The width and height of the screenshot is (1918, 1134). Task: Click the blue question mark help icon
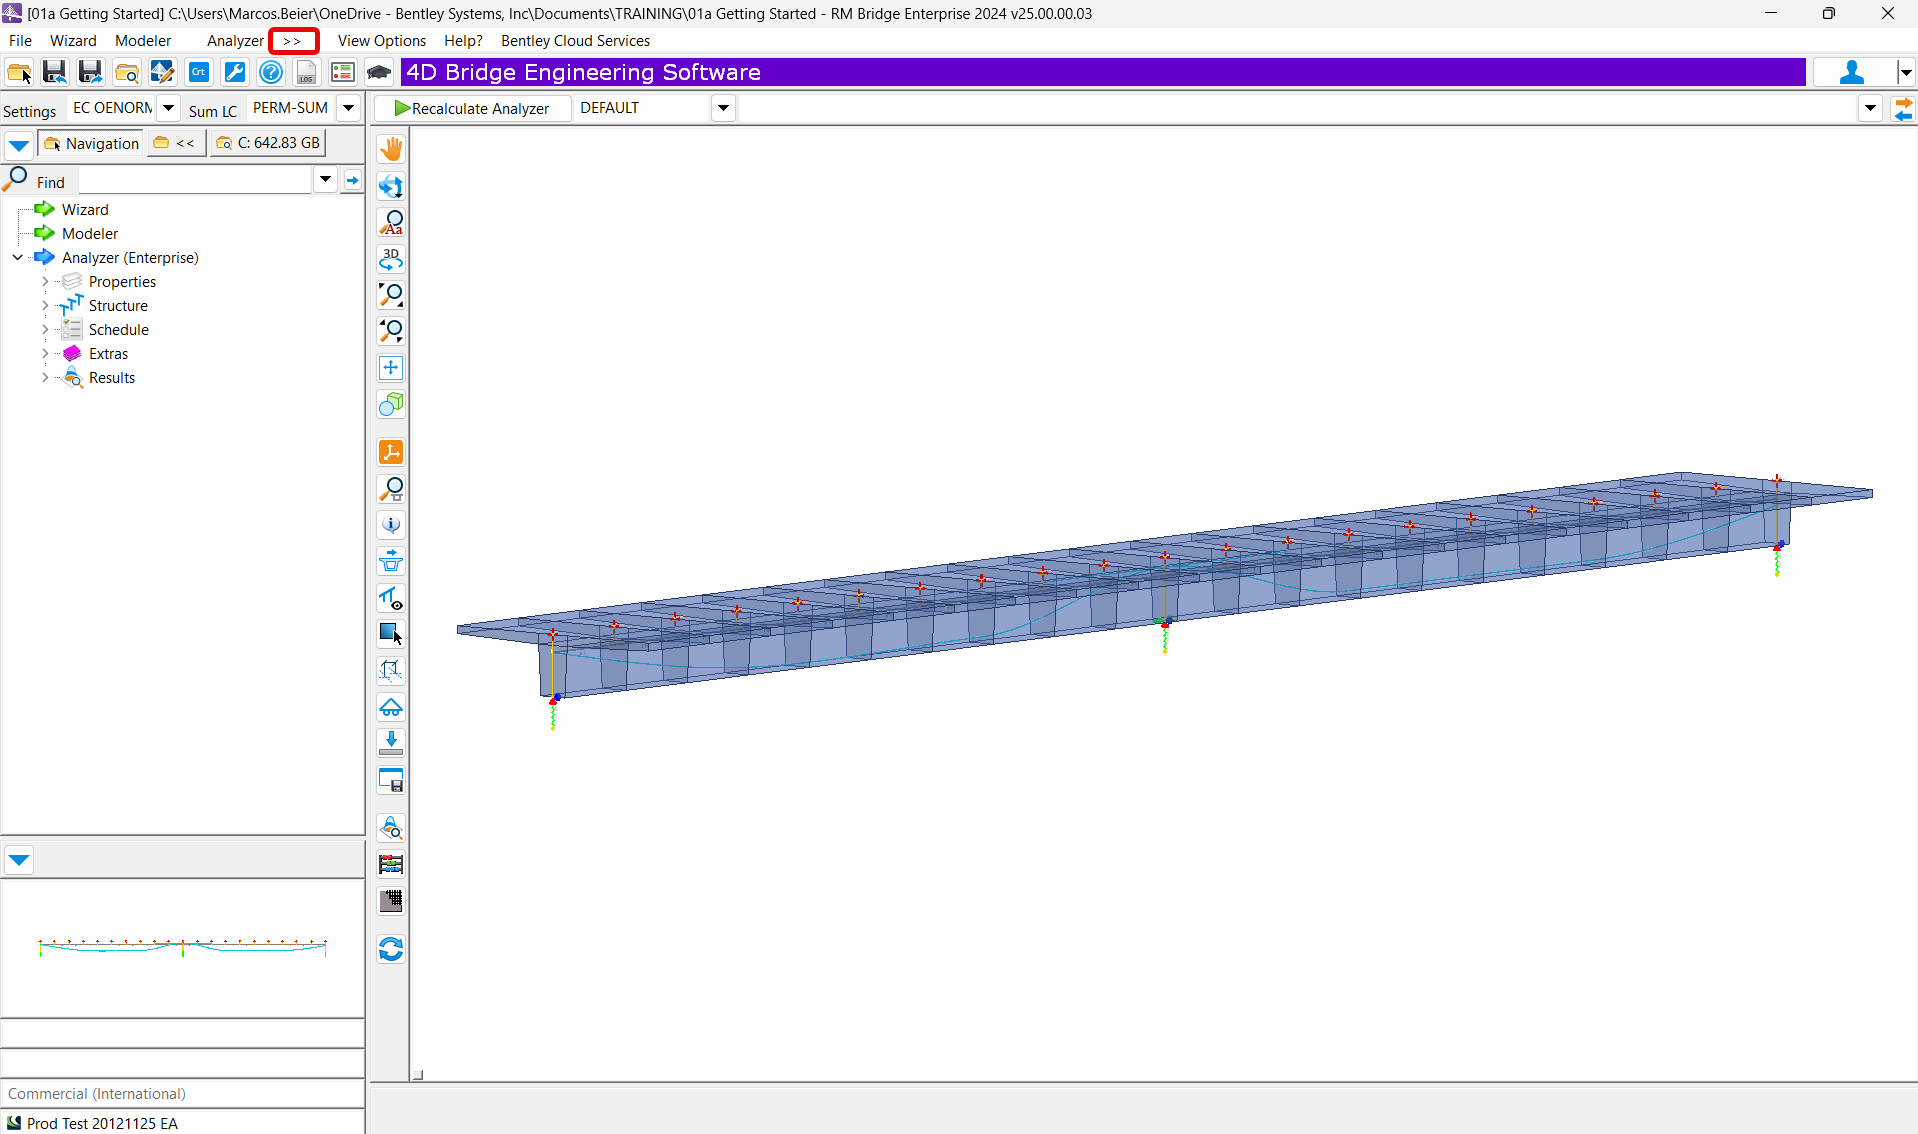(270, 72)
